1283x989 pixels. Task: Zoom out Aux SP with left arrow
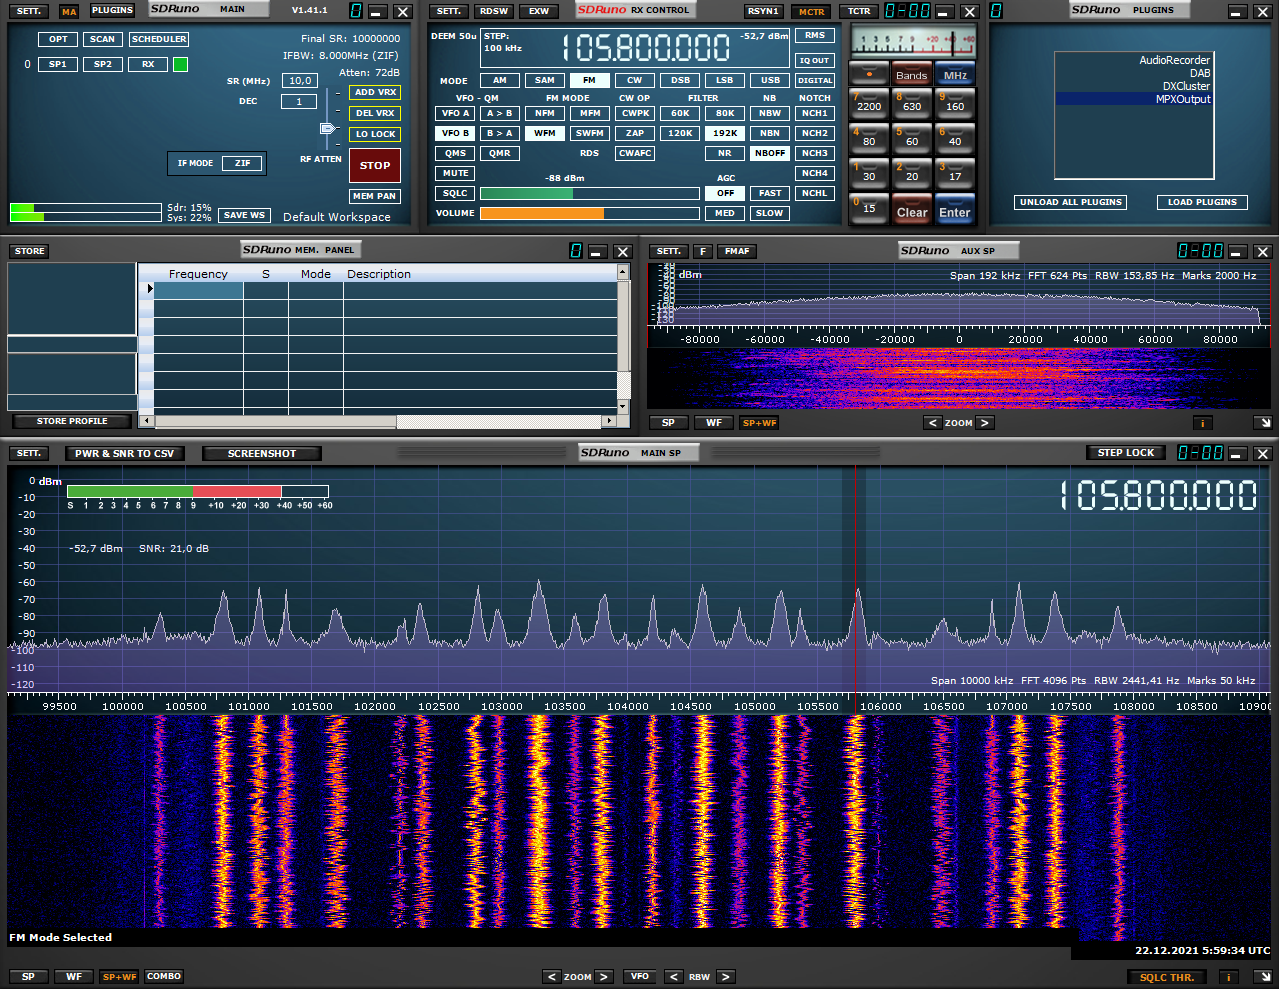[x=933, y=423]
